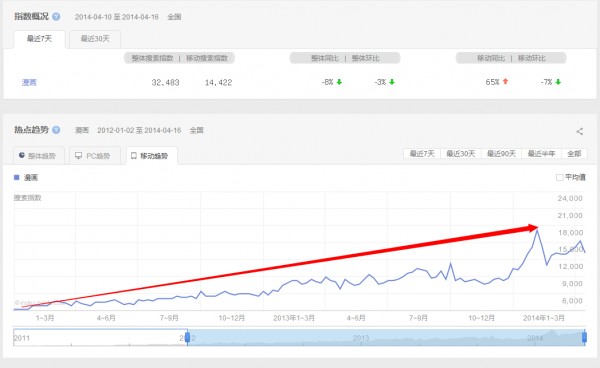Switch to the 最近30天 overview tab
600x368 pixels.
coord(95,39)
